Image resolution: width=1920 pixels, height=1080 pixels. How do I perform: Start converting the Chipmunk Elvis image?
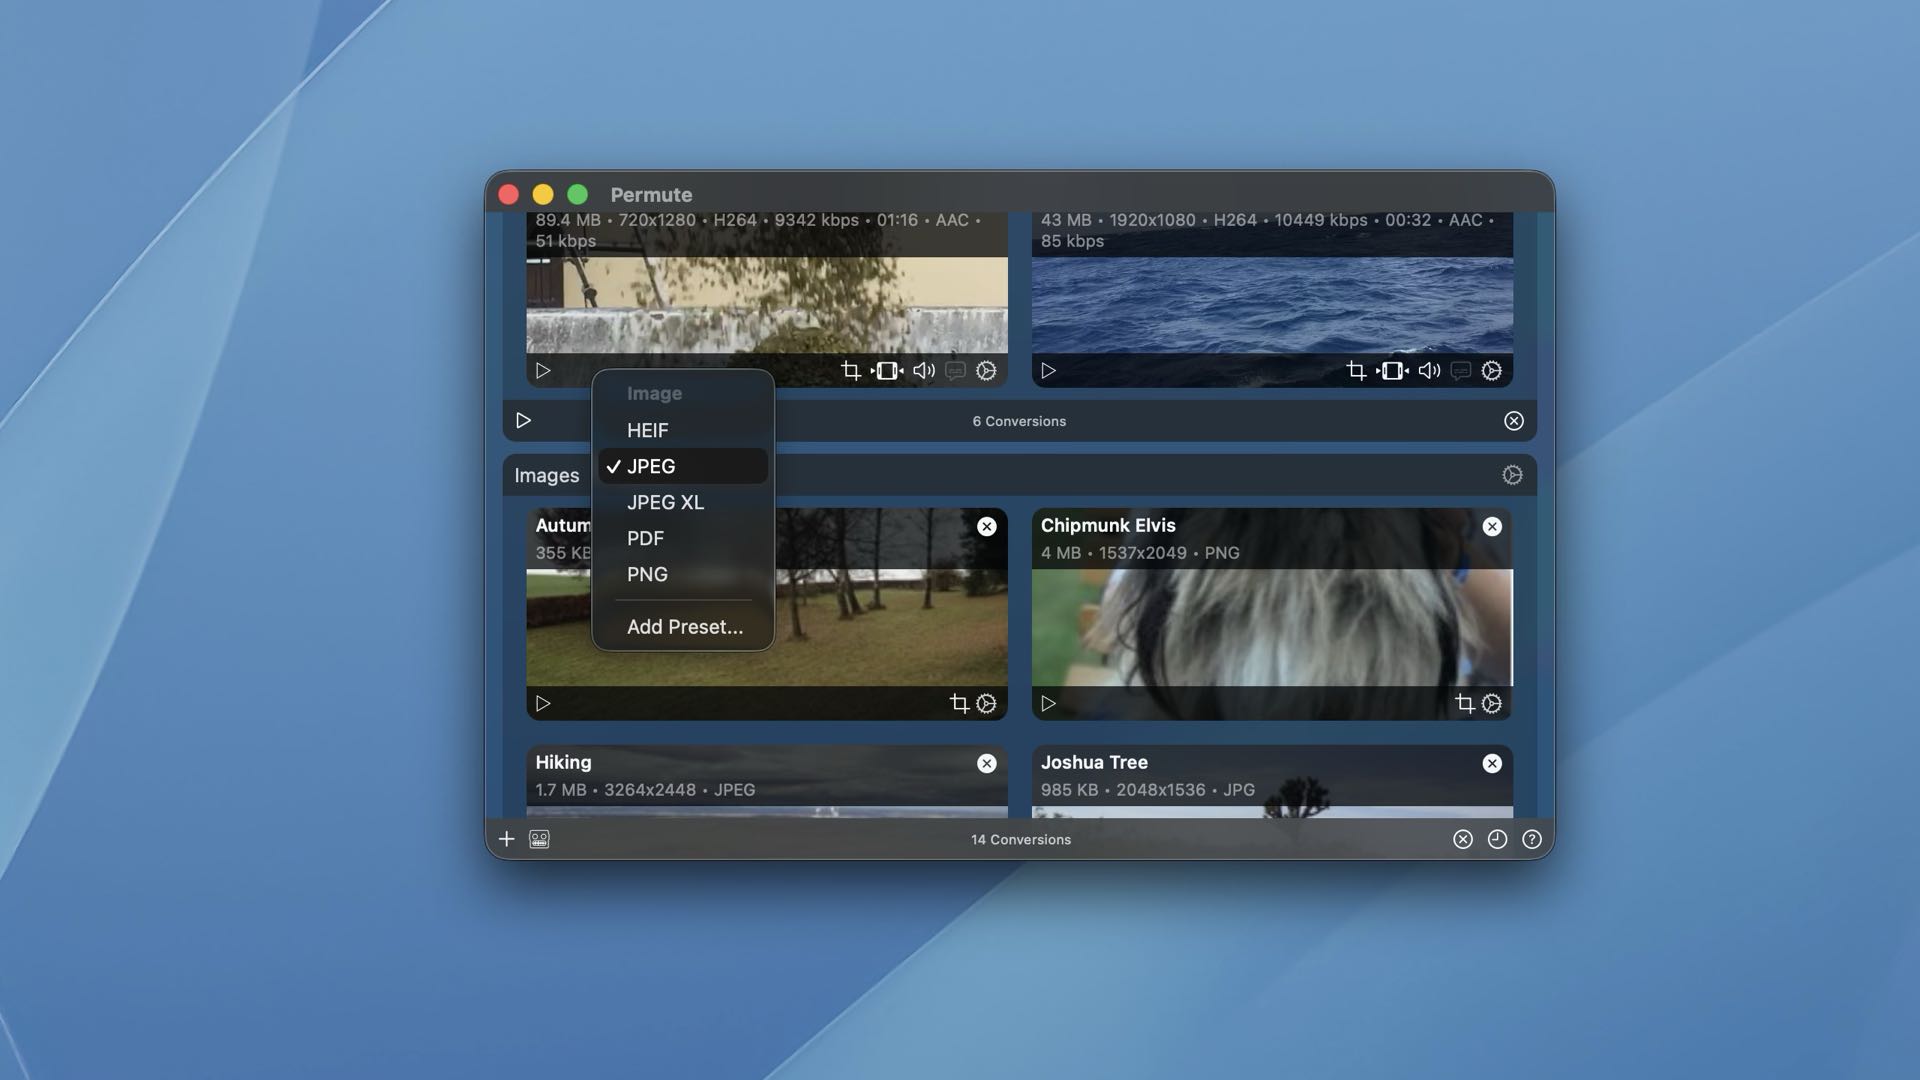point(1048,704)
